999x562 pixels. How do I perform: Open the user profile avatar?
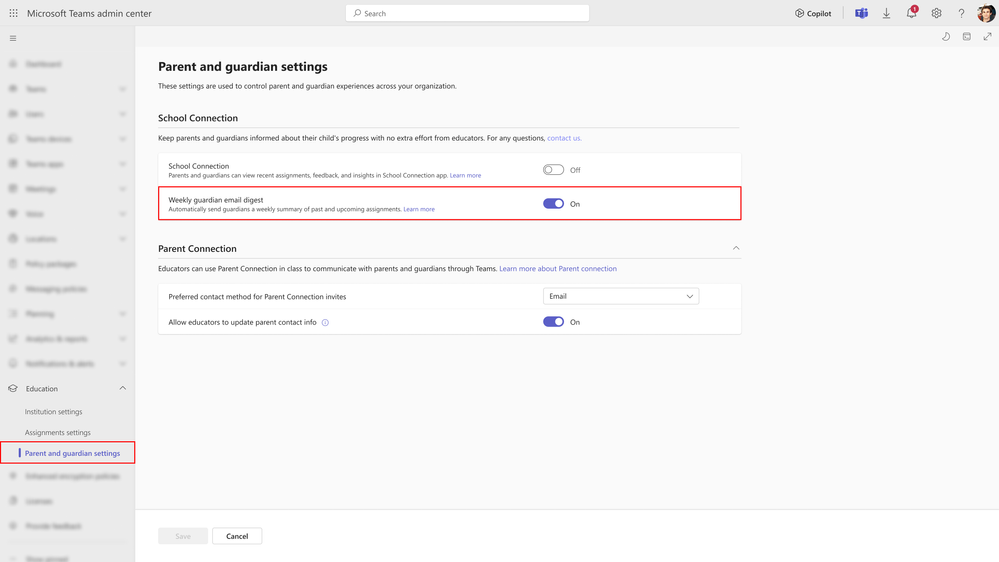pos(986,13)
